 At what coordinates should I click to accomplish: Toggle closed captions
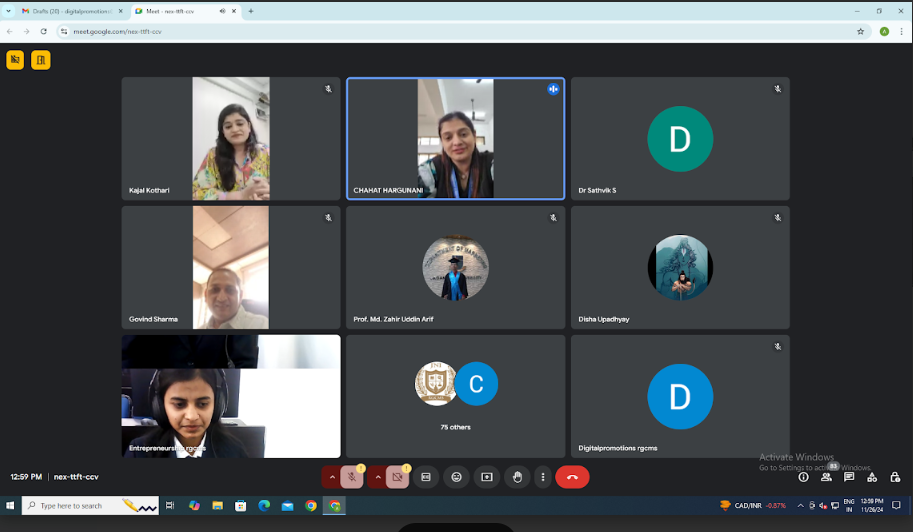tap(426, 477)
